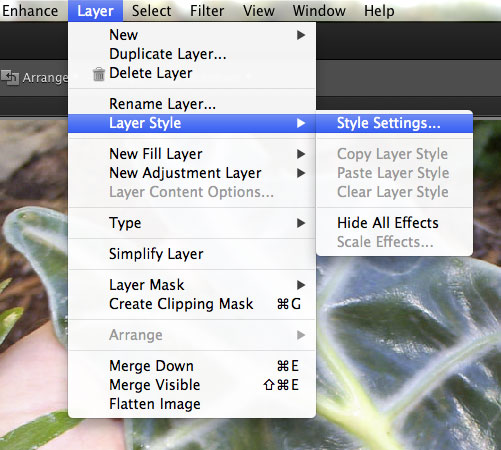This screenshot has height=450, width=501.
Task: Open the Filter menu
Action: (207, 11)
